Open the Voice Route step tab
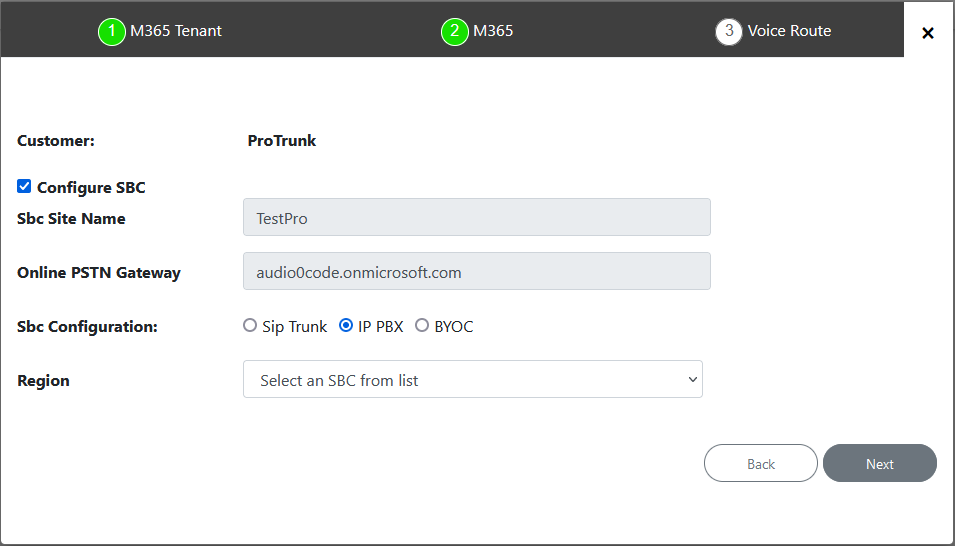955x546 pixels. click(789, 31)
